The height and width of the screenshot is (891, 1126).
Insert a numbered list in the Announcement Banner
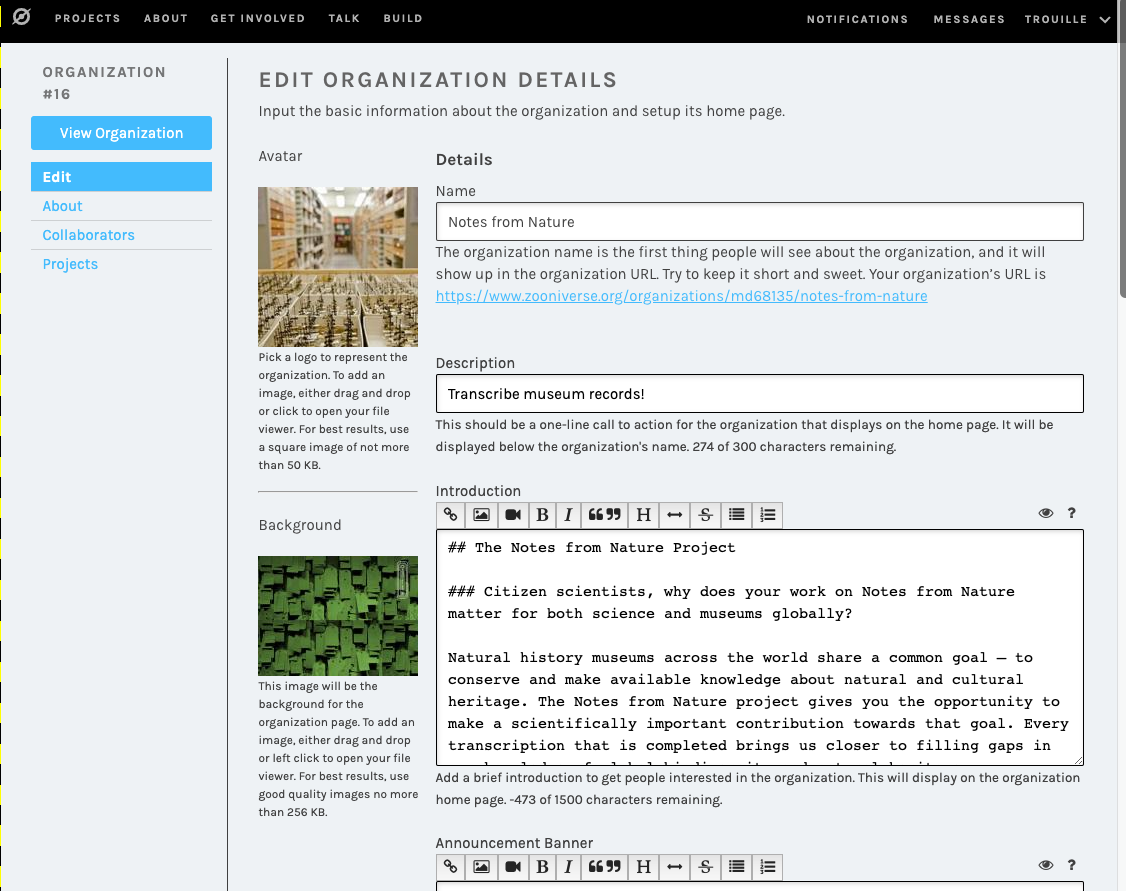(766, 866)
